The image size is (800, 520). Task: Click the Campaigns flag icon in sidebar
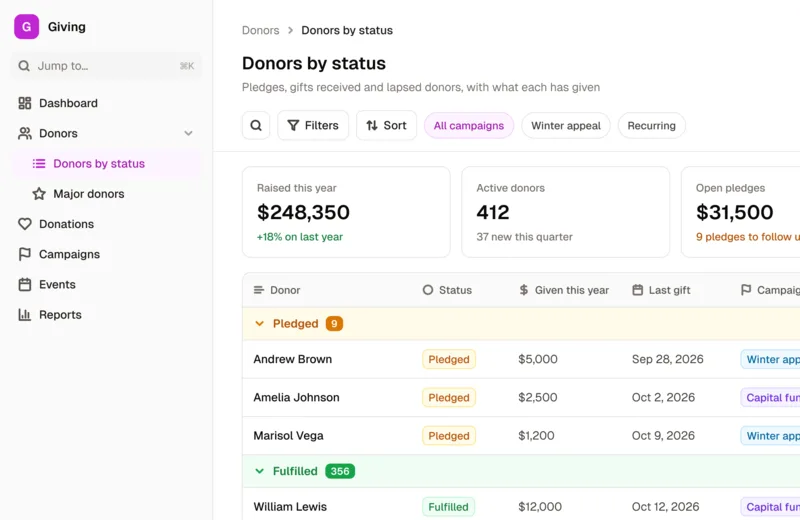pyautogui.click(x=24, y=254)
